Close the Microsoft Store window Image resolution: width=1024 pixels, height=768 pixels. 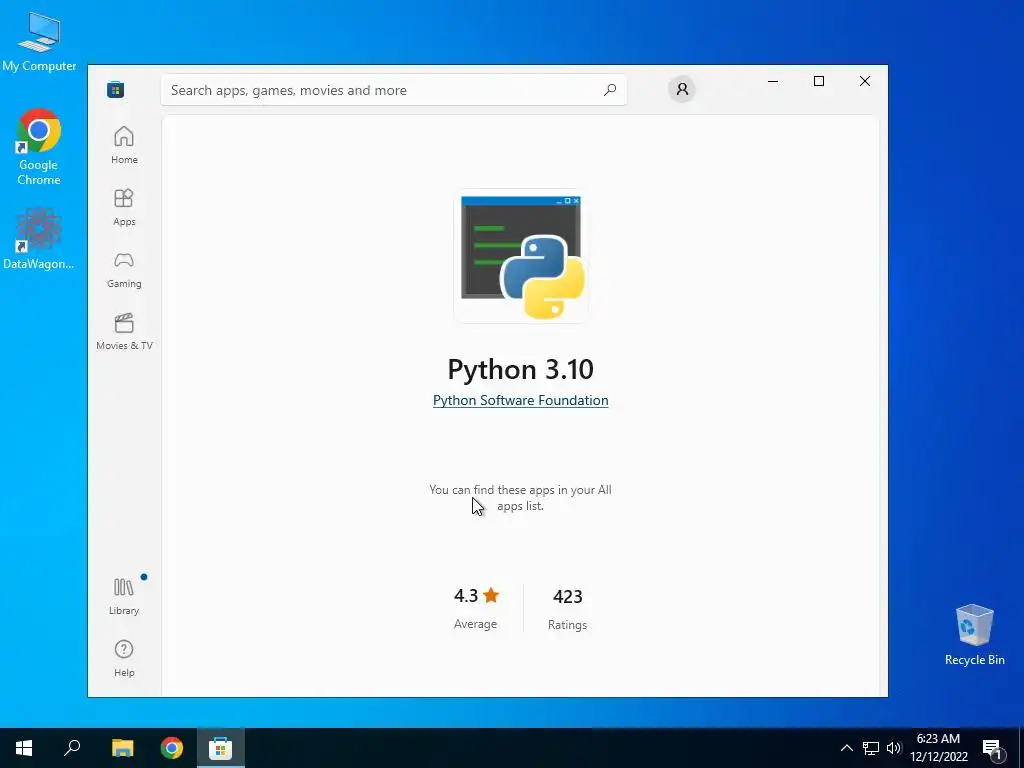click(865, 81)
